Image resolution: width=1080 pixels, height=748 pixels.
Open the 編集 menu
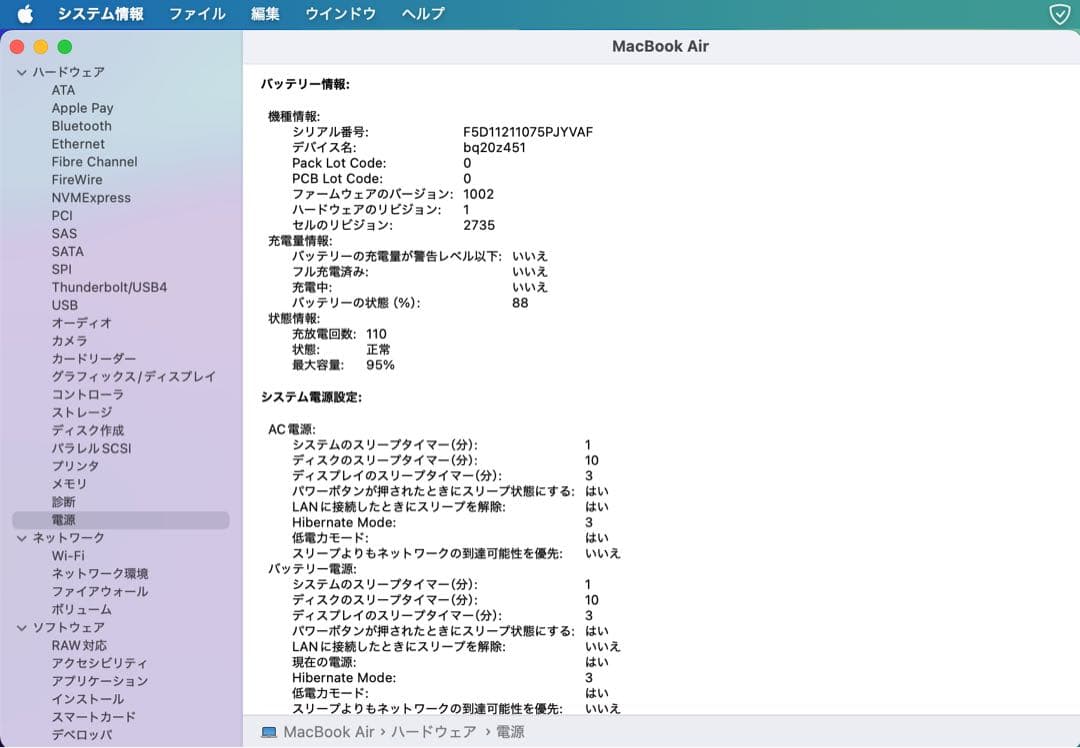265,14
